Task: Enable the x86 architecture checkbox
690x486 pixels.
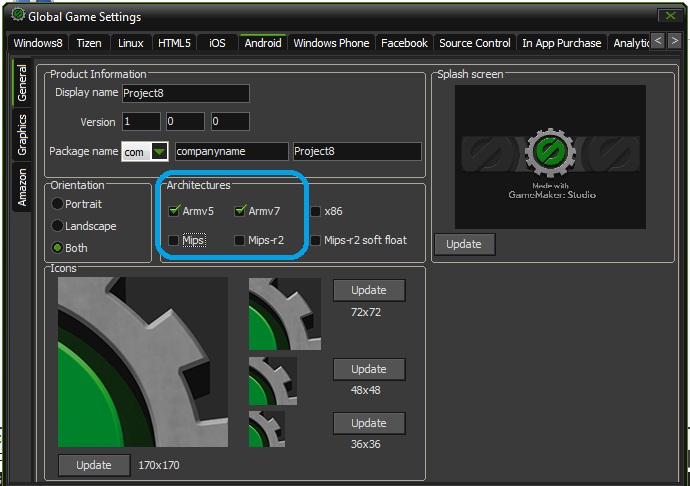Action: tap(315, 211)
